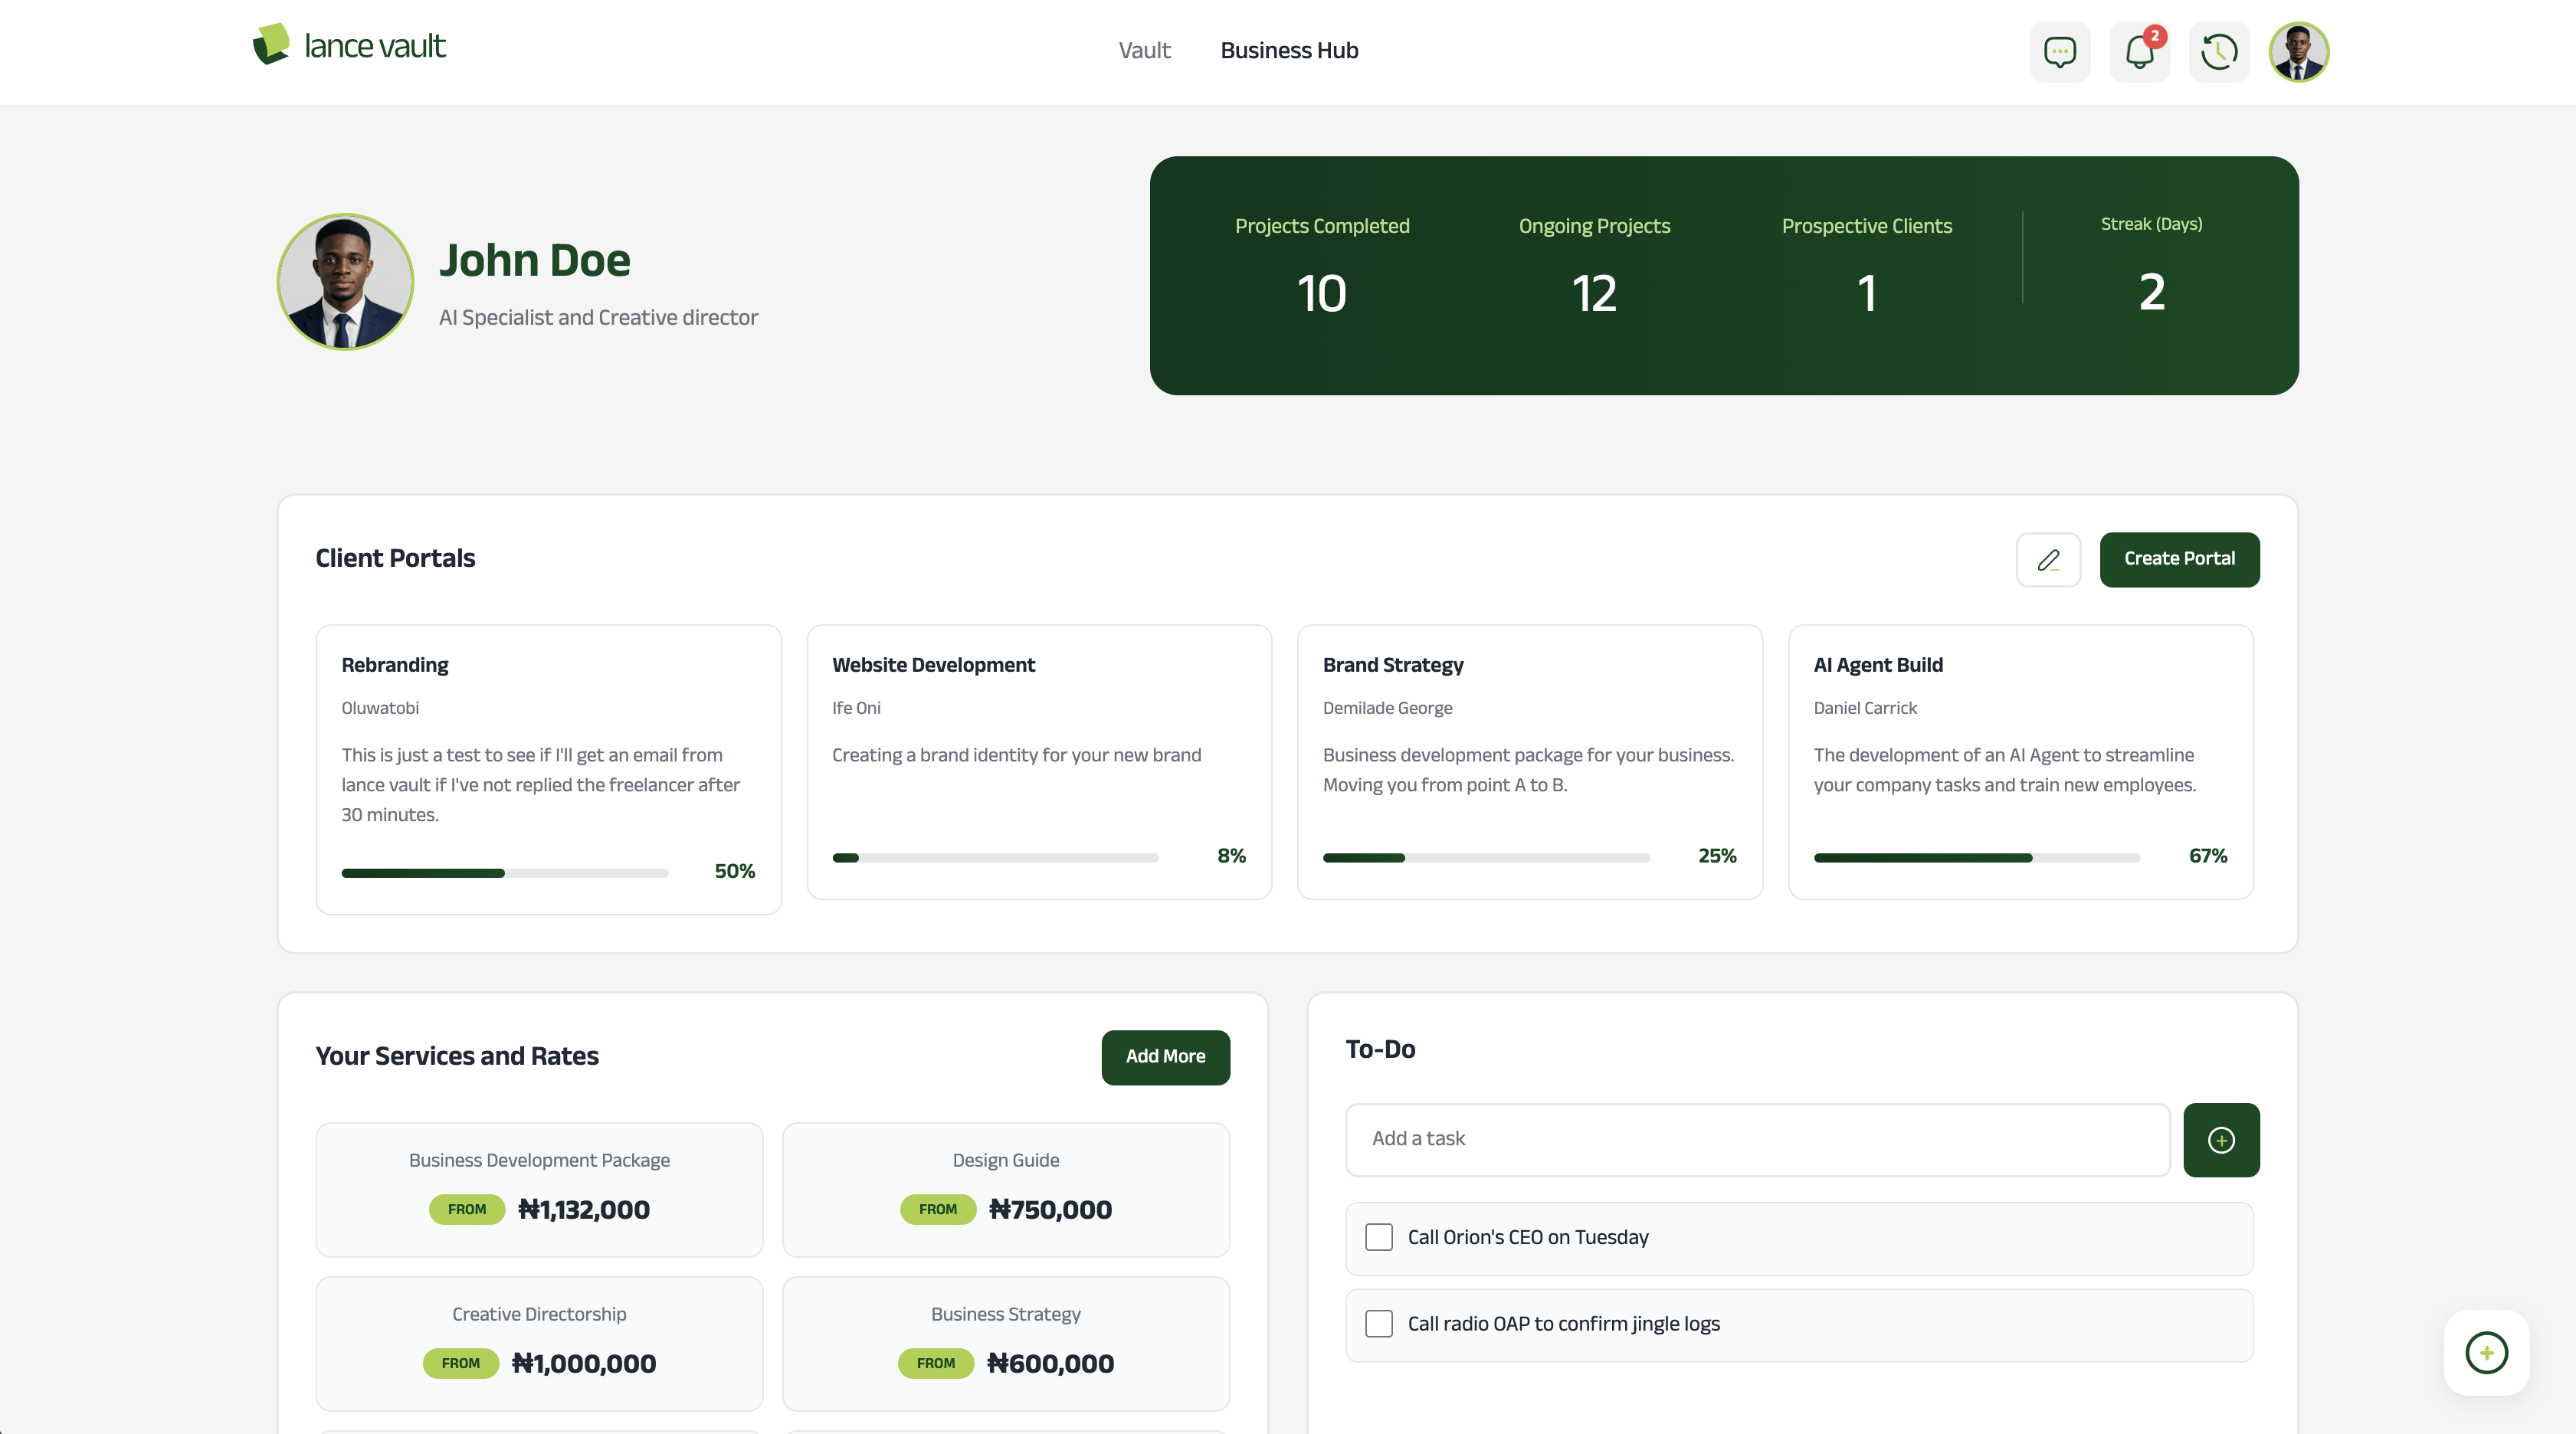The image size is (2576, 1434).
Task: Open the activity history clock icon
Action: pos(2219,51)
